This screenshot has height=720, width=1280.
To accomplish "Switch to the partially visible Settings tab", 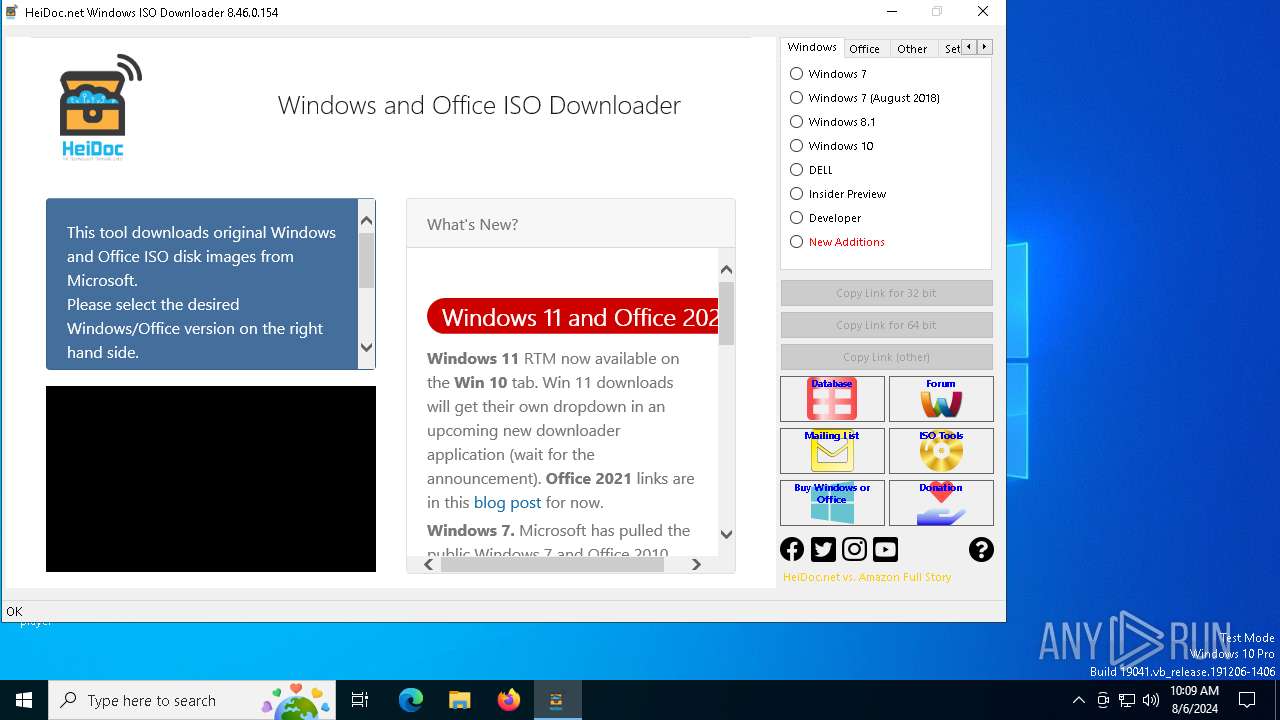I will 950,49.
